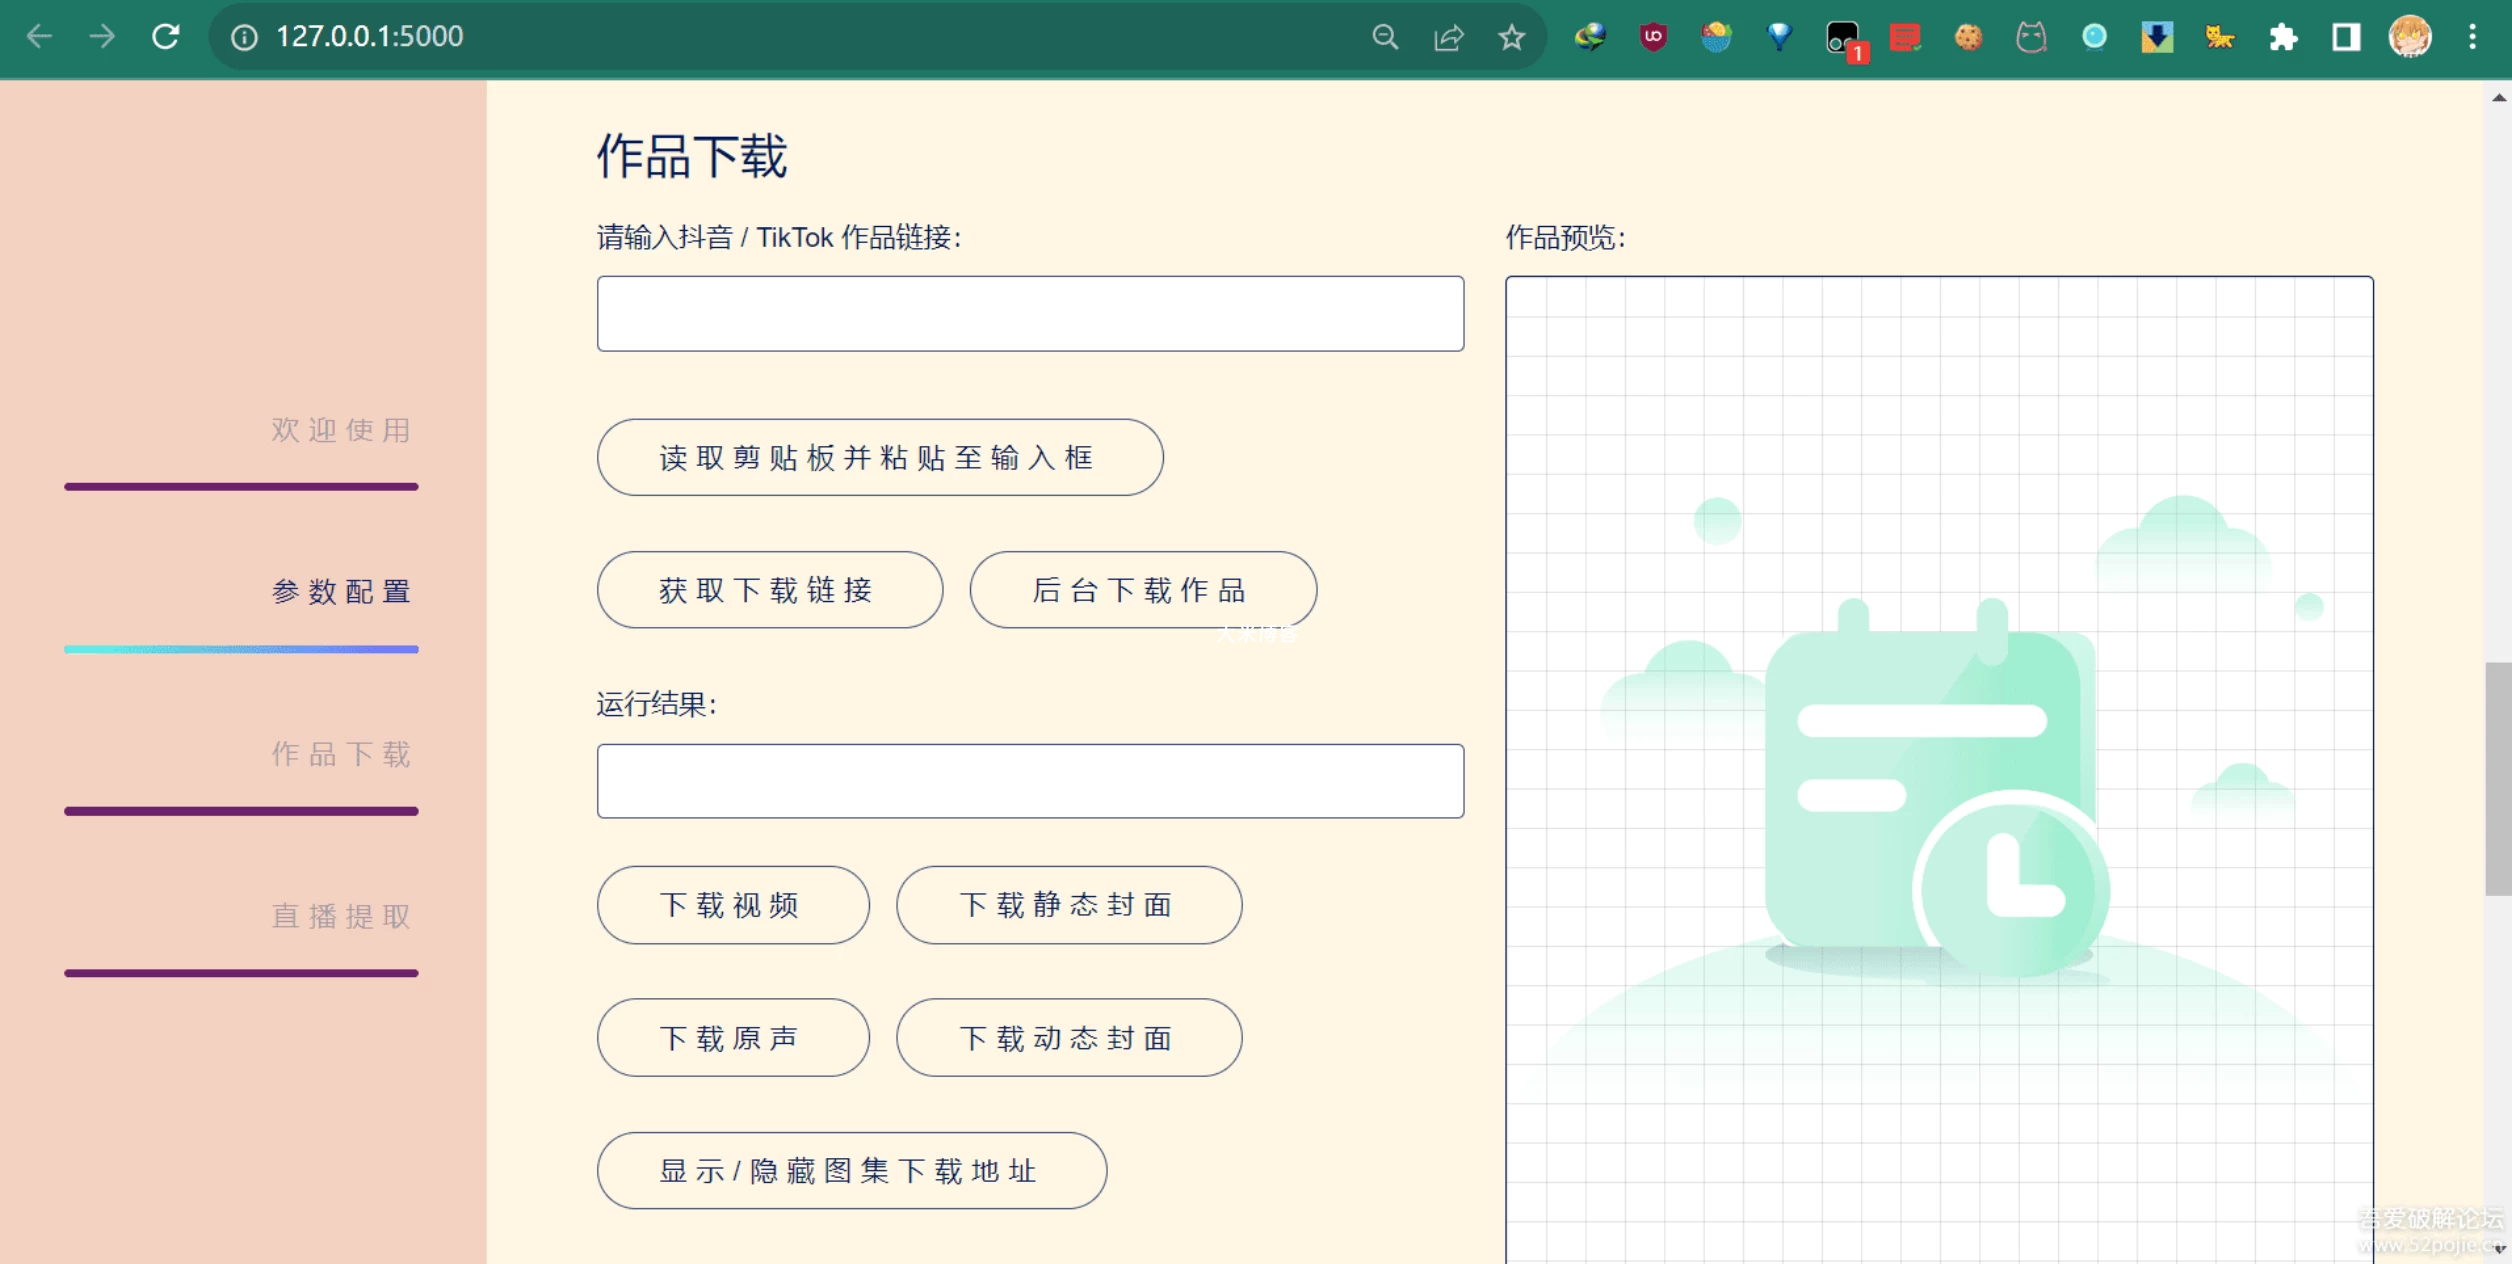Screen dimensions: 2512x1264
Task: Switch to 参数配置 sidebar tab
Action: [341, 592]
